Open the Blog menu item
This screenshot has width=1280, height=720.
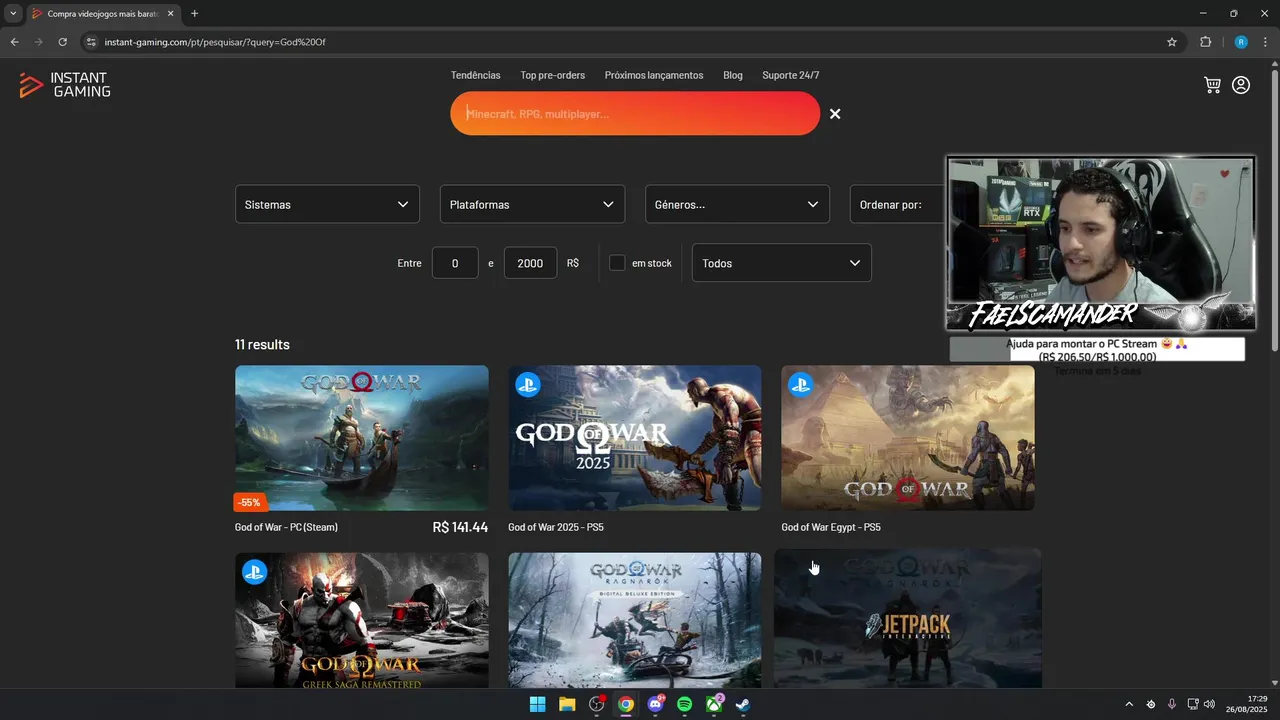pyautogui.click(x=733, y=75)
